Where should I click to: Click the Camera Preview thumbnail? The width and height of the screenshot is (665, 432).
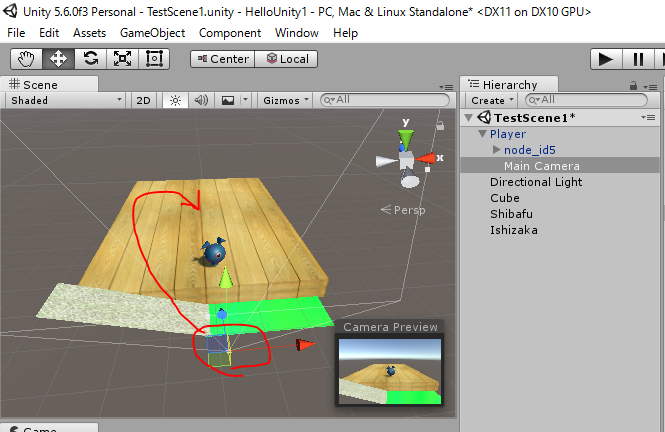point(390,371)
